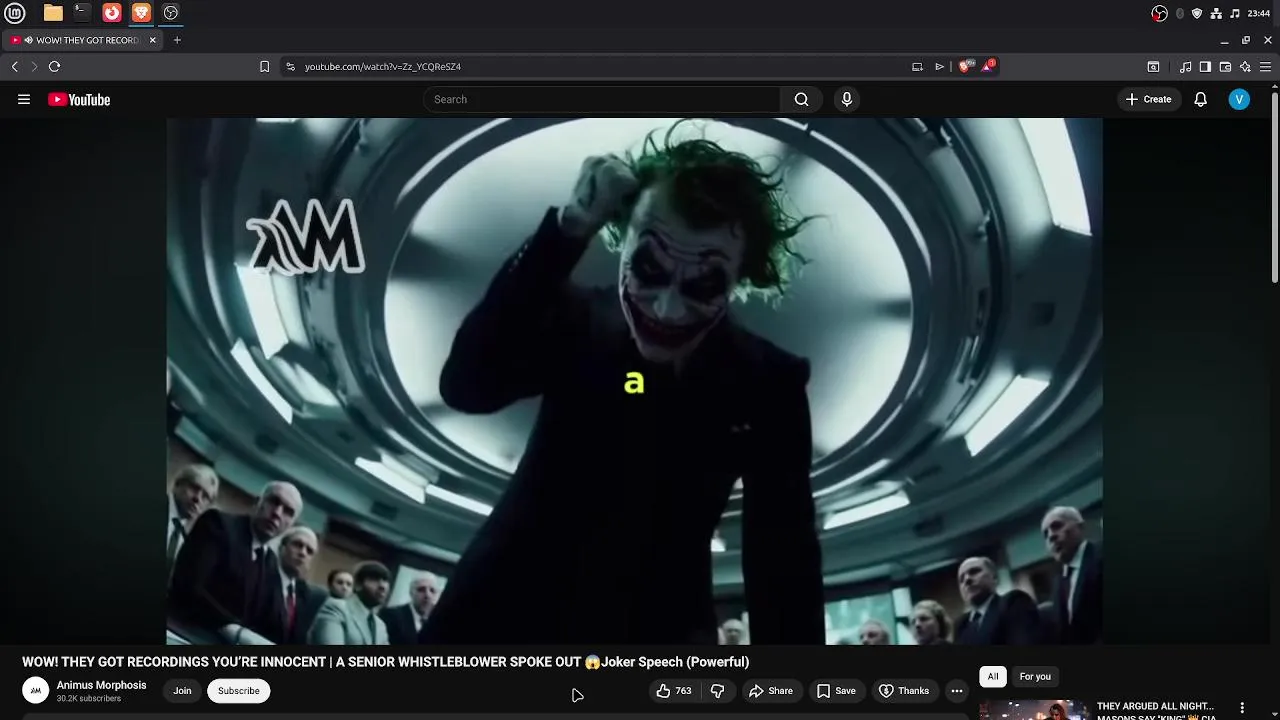Save video to a playlist
The height and width of the screenshot is (720, 1280).
click(x=836, y=691)
